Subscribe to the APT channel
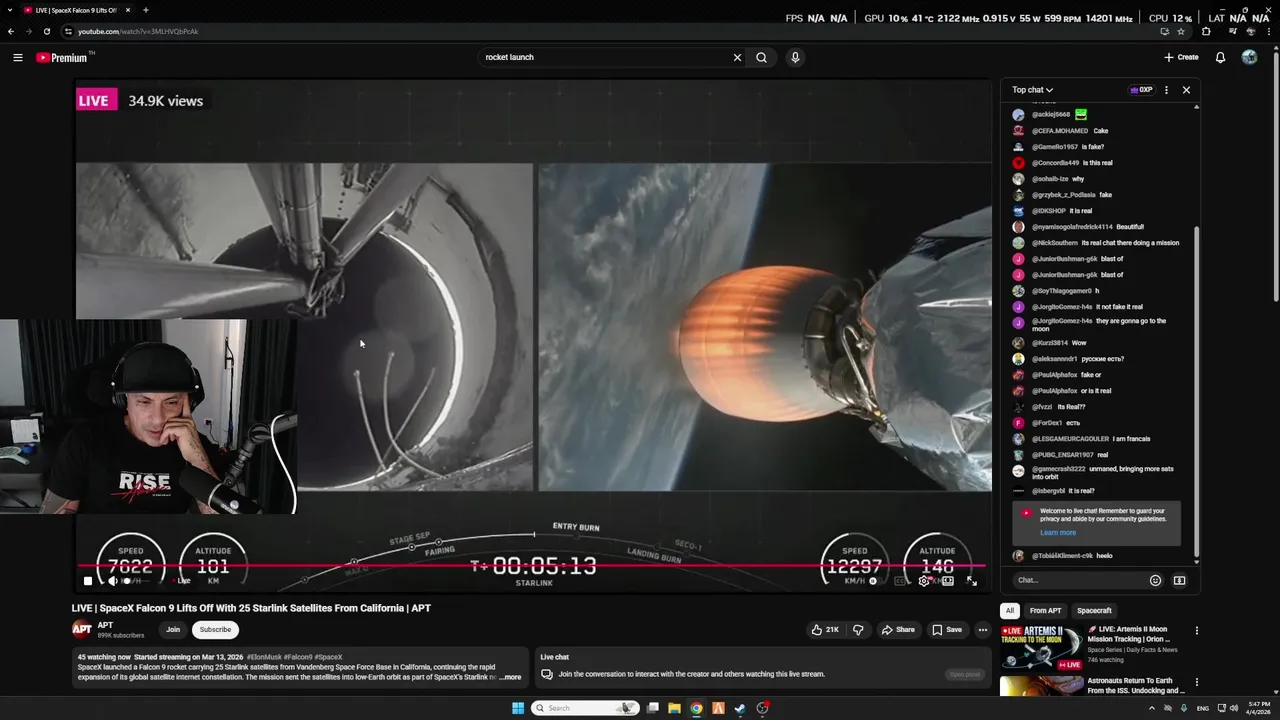1280x720 pixels. pos(215,630)
